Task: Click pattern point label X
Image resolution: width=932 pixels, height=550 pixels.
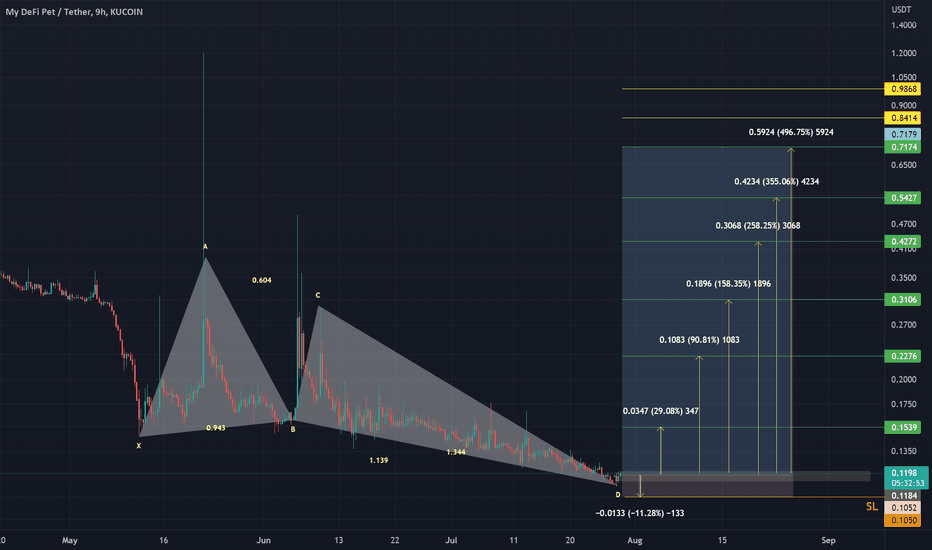Action: (x=138, y=446)
